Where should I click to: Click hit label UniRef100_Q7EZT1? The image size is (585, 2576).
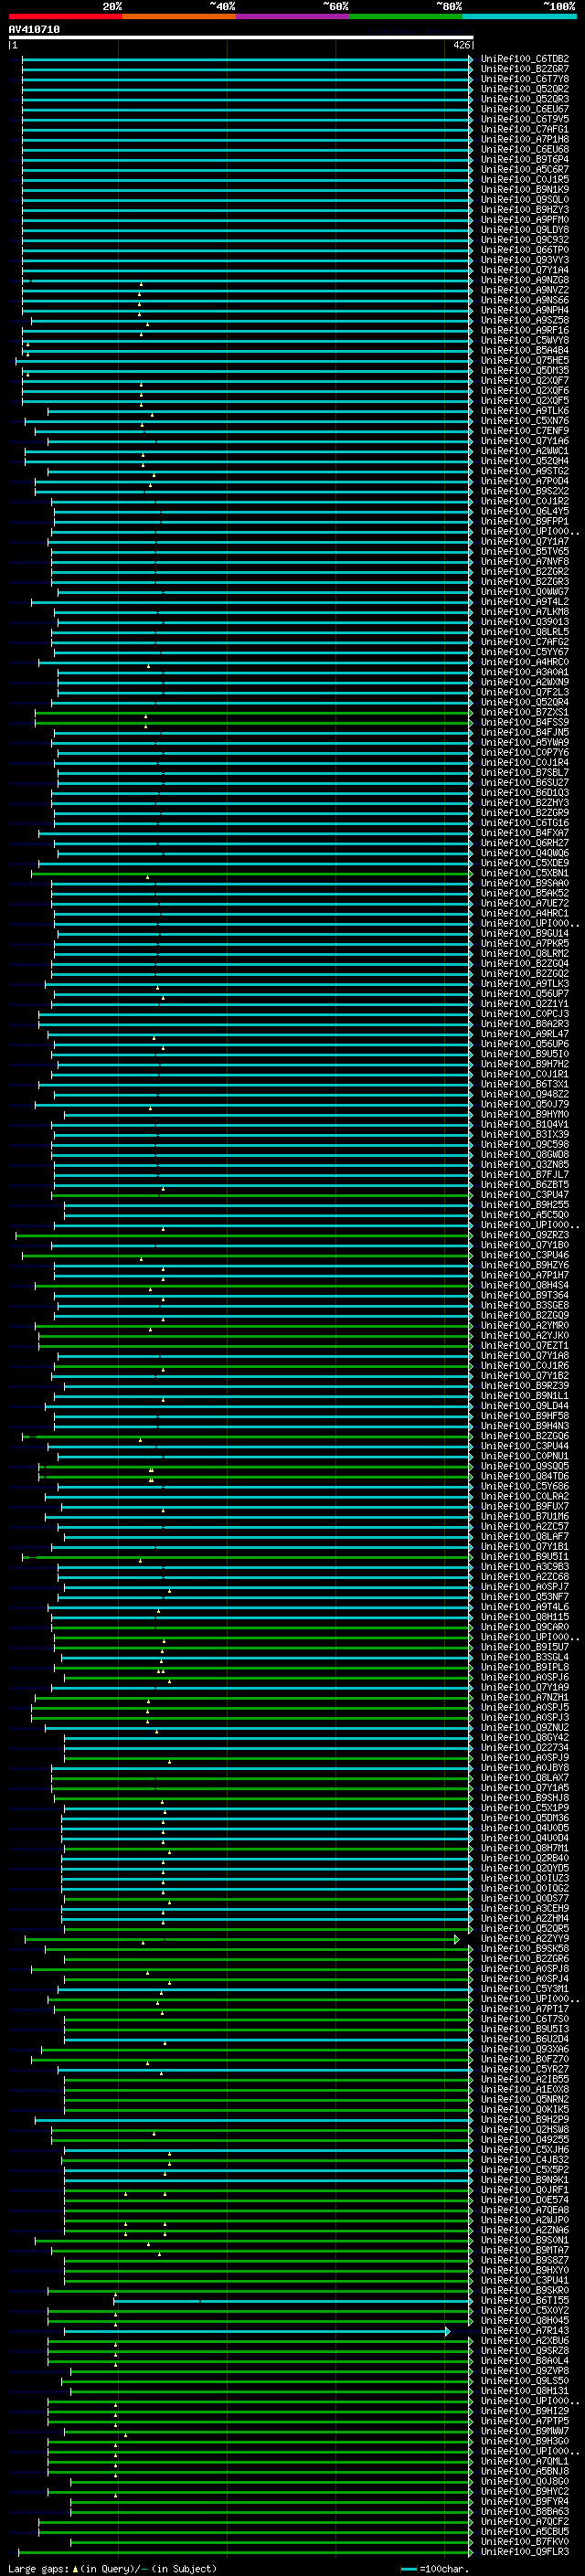525,1346
